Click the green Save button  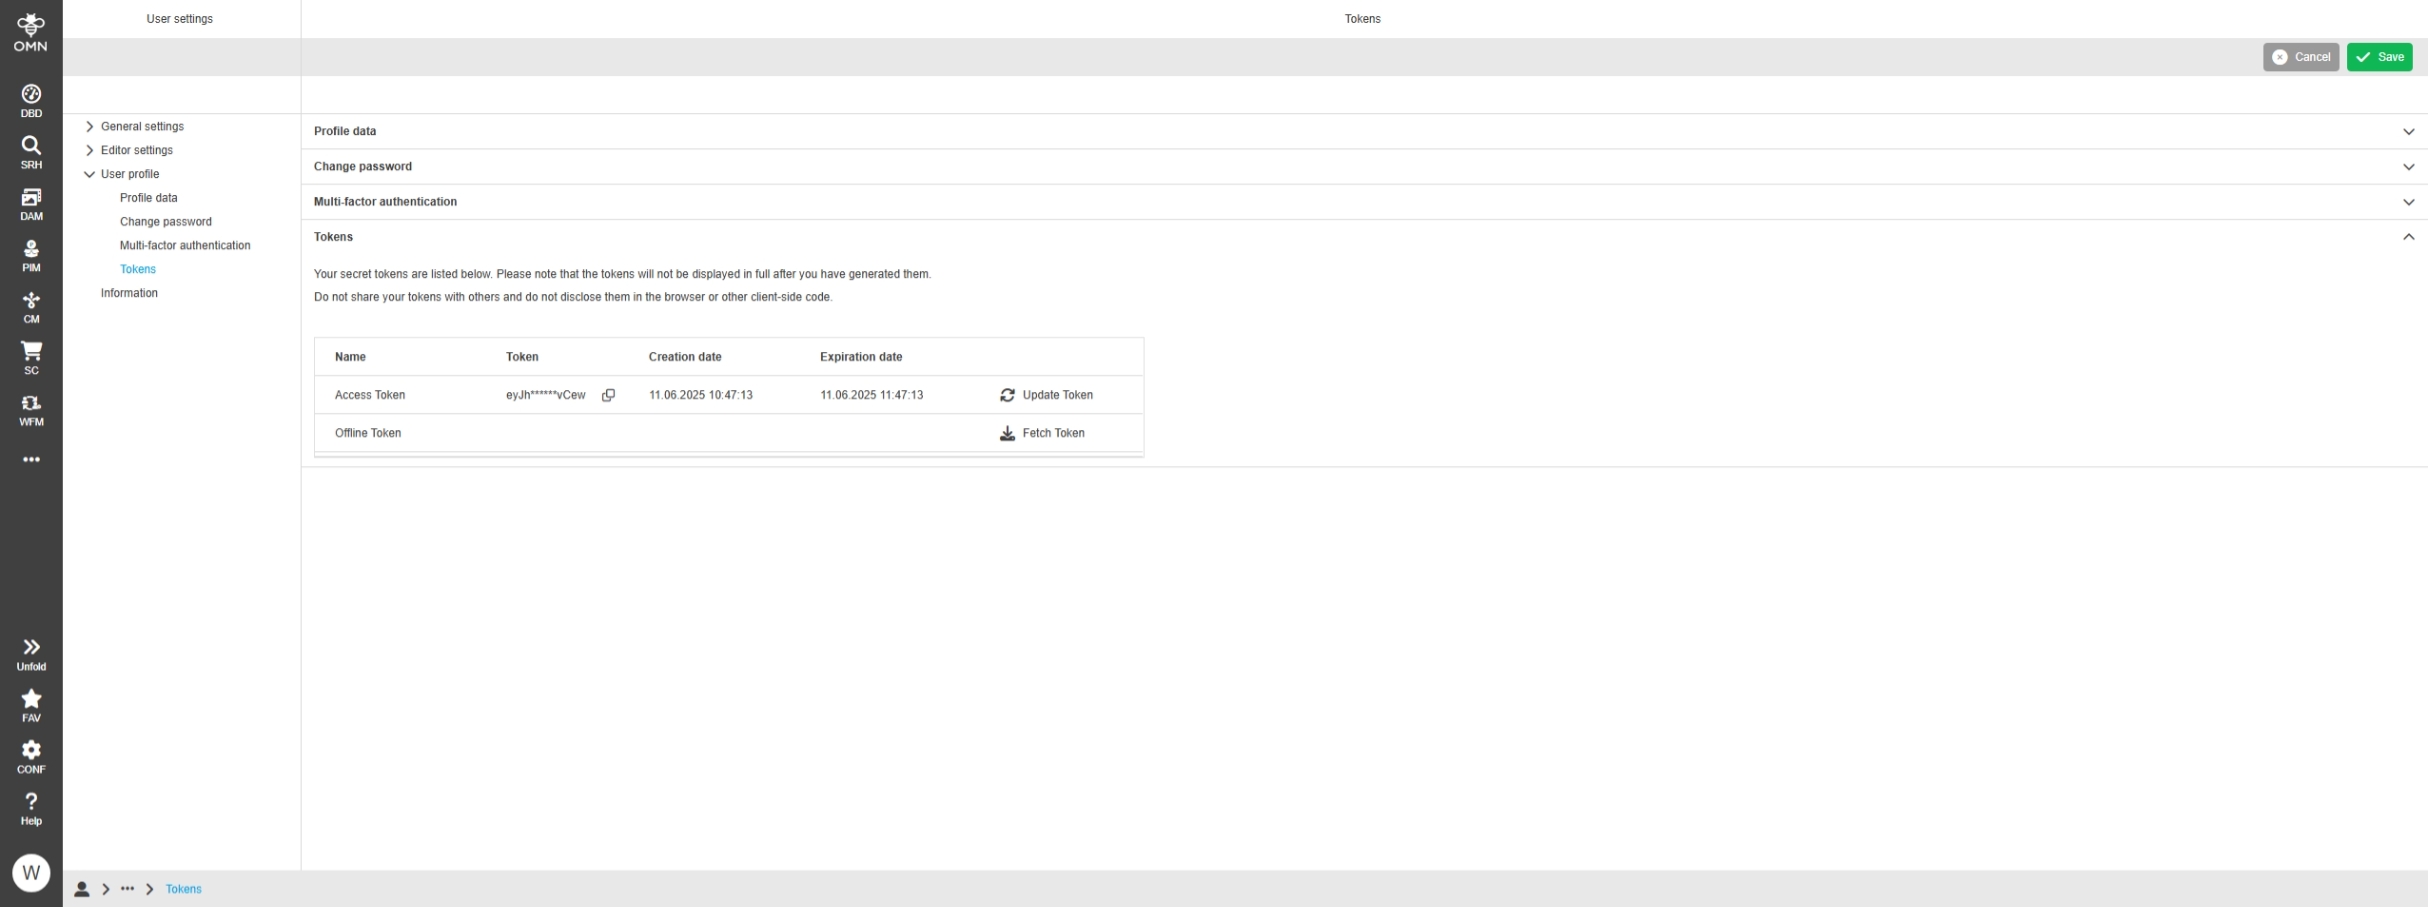(2380, 57)
